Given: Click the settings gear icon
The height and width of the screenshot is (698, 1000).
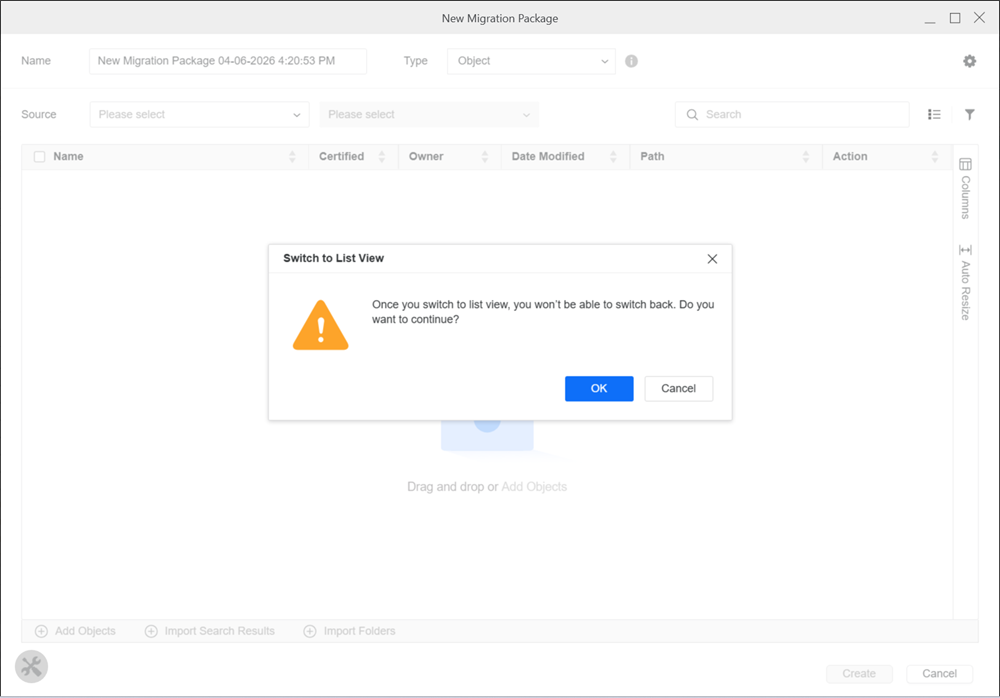Looking at the screenshot, I should point(969,61).
